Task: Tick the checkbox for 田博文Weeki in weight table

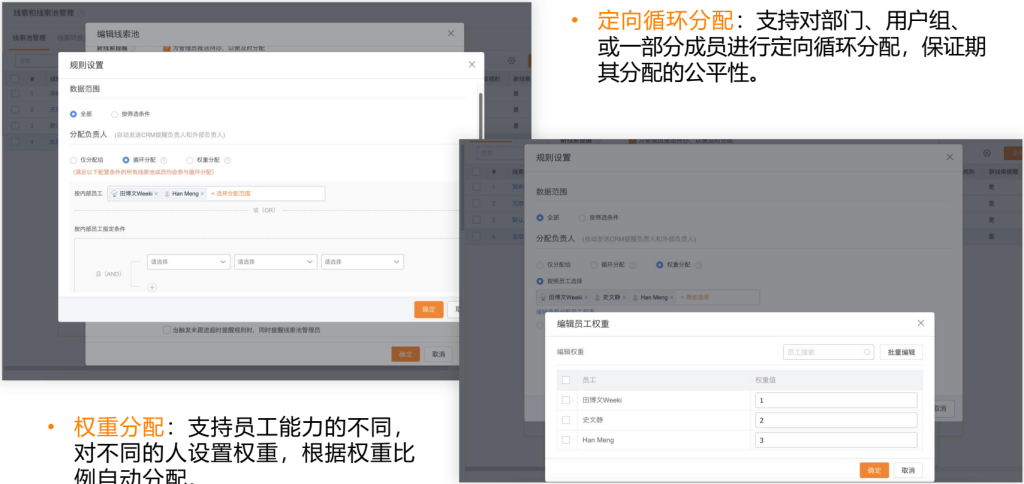Action: (x=566, y=400)
